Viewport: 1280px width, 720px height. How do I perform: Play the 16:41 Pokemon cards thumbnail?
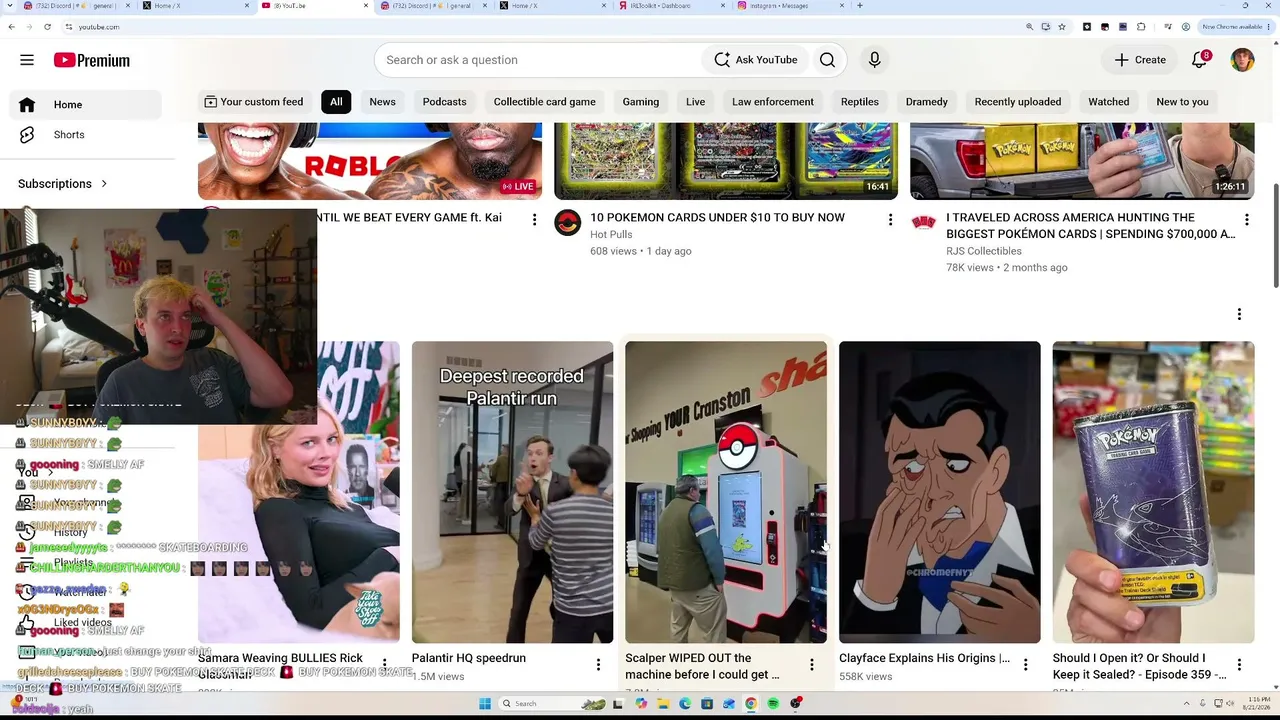[x=726, y=161]
